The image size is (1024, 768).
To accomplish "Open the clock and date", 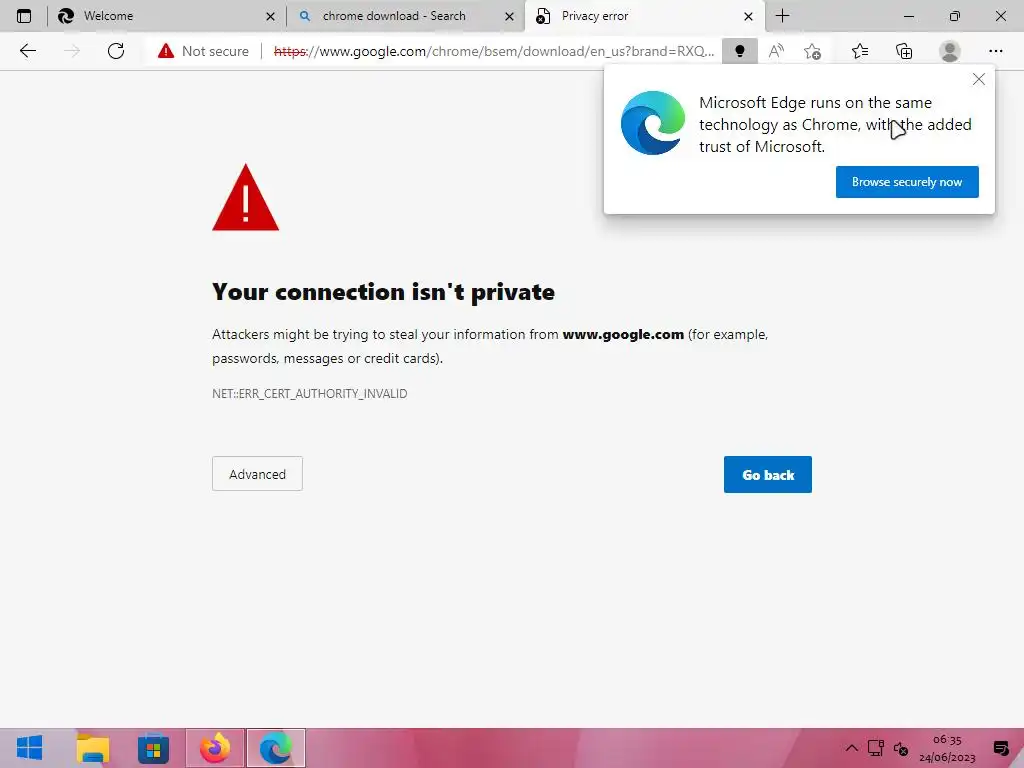I will pyautogui.click(x=947, y=748).
